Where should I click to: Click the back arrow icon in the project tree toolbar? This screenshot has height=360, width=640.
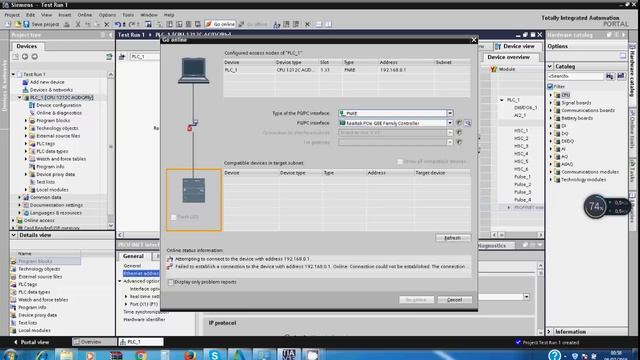pyautogui.click(x=25, y=57)
